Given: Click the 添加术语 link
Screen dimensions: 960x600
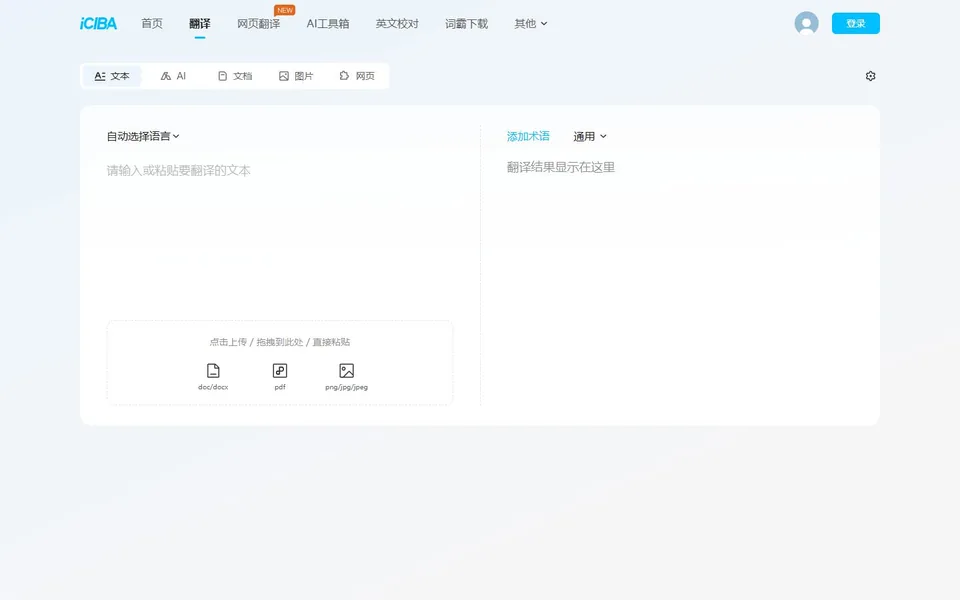Looking at the screenshot, I should click(528, 136).
